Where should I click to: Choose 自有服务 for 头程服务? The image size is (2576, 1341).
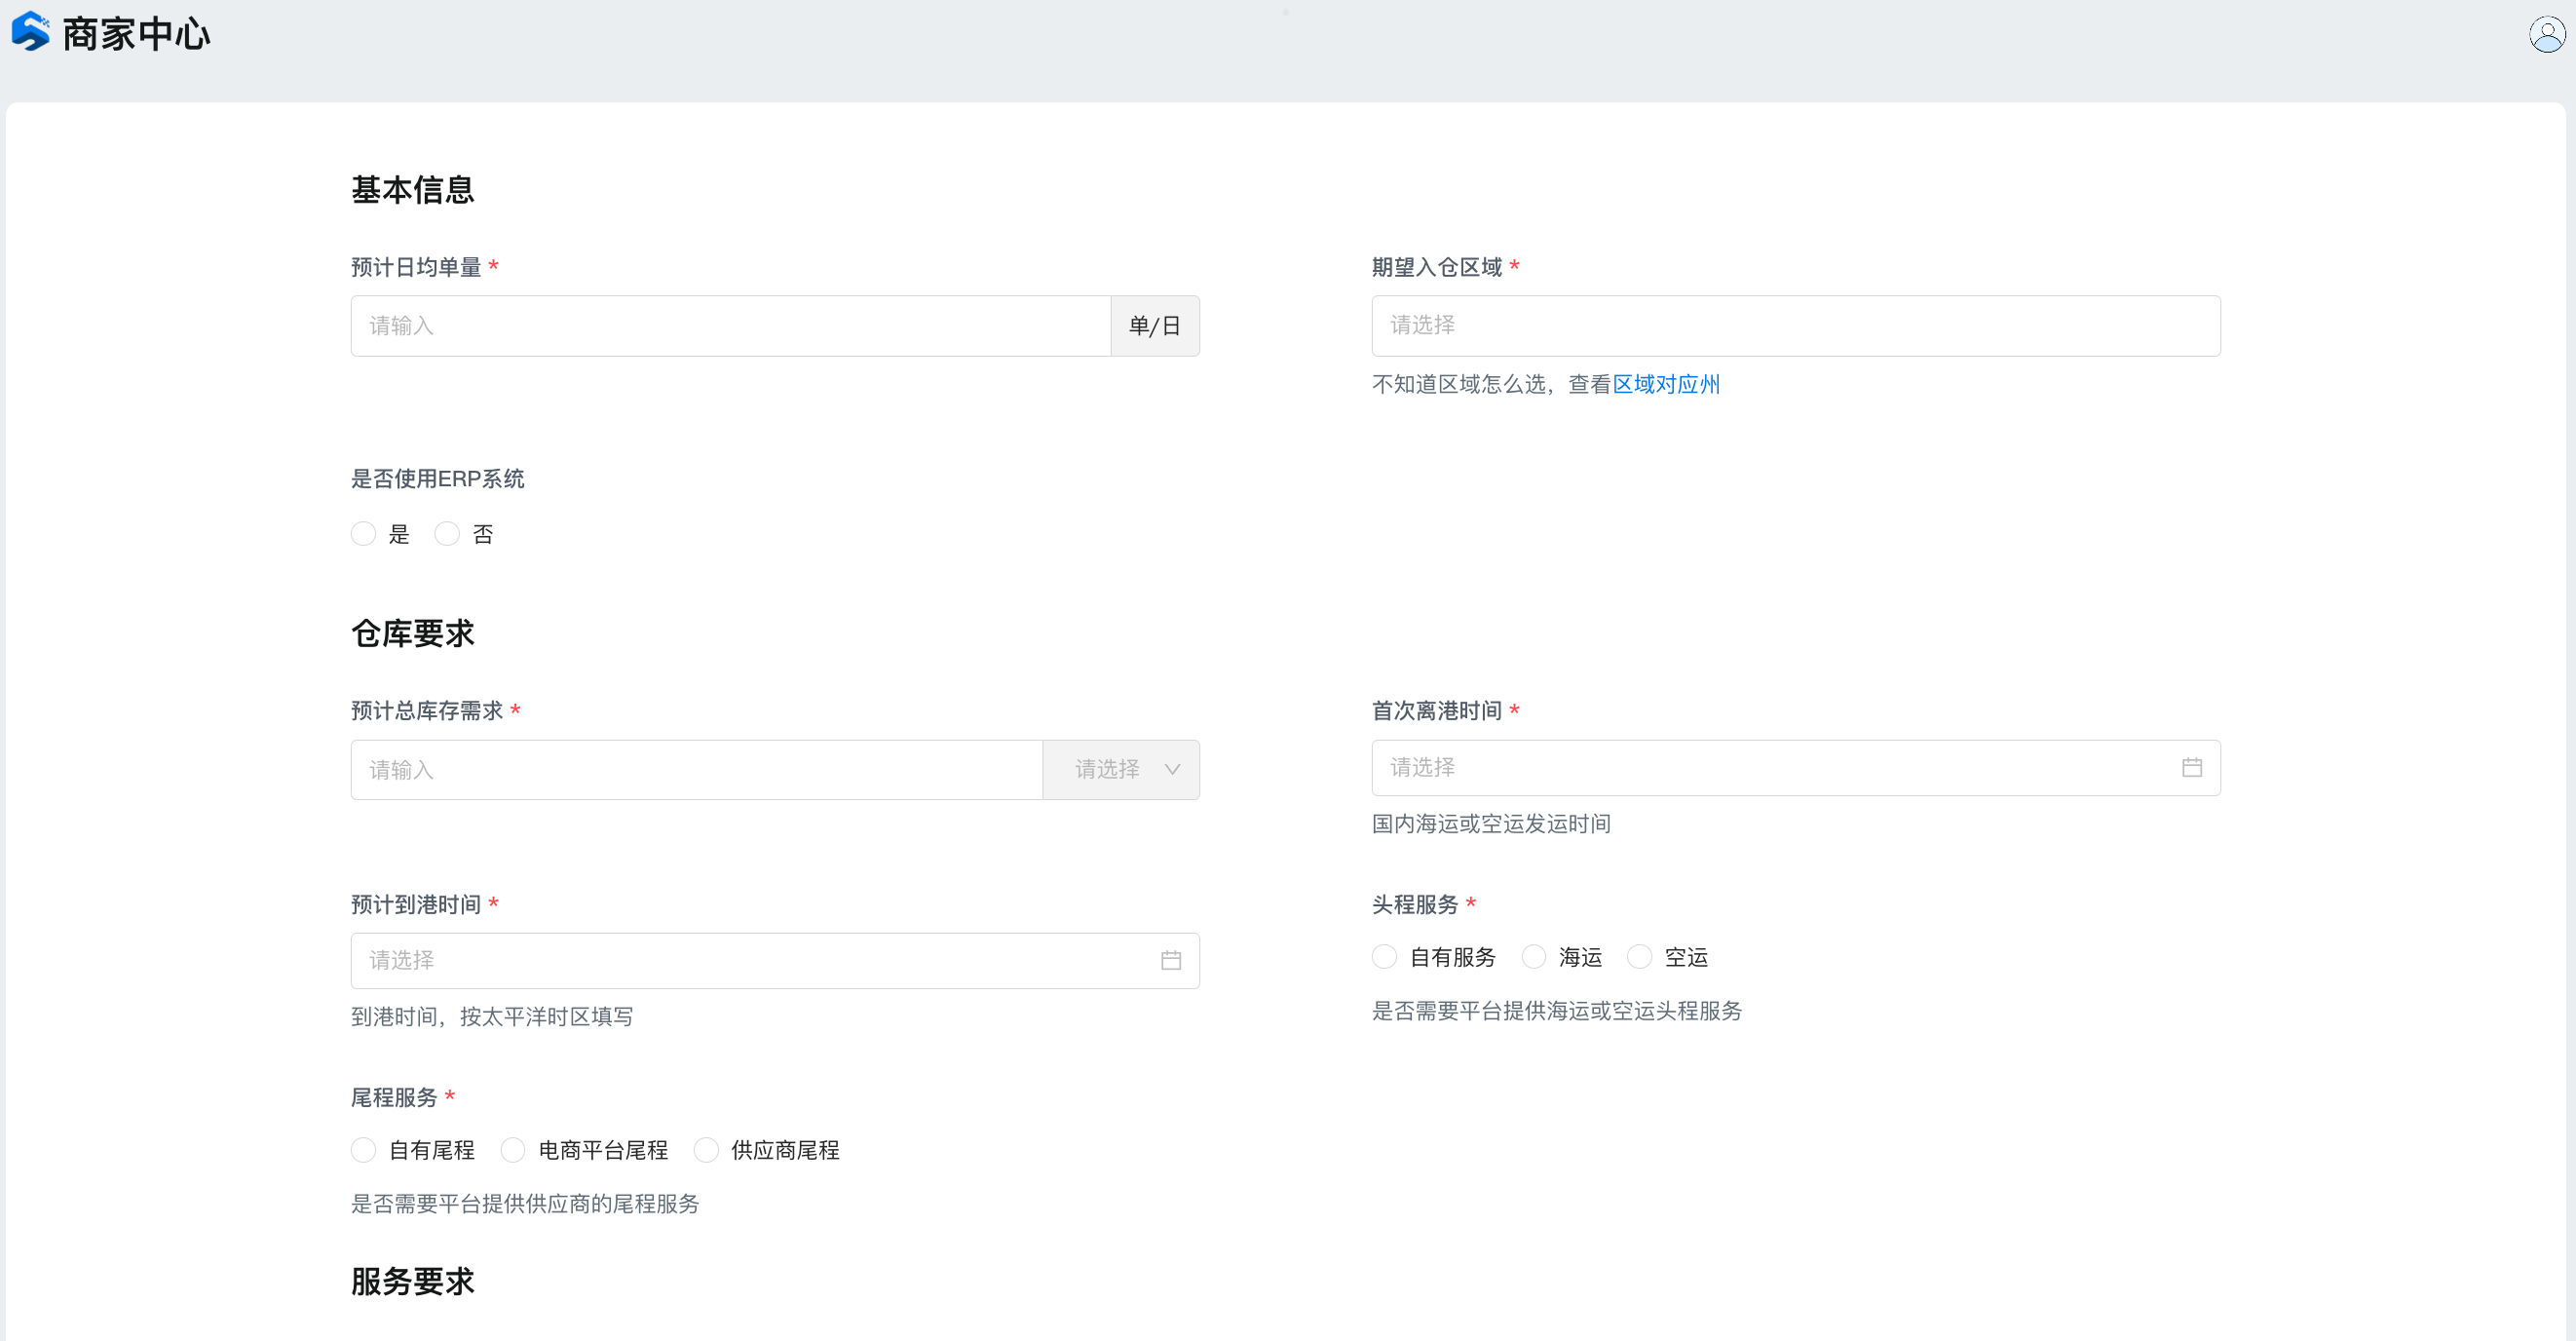(1384, 958)
